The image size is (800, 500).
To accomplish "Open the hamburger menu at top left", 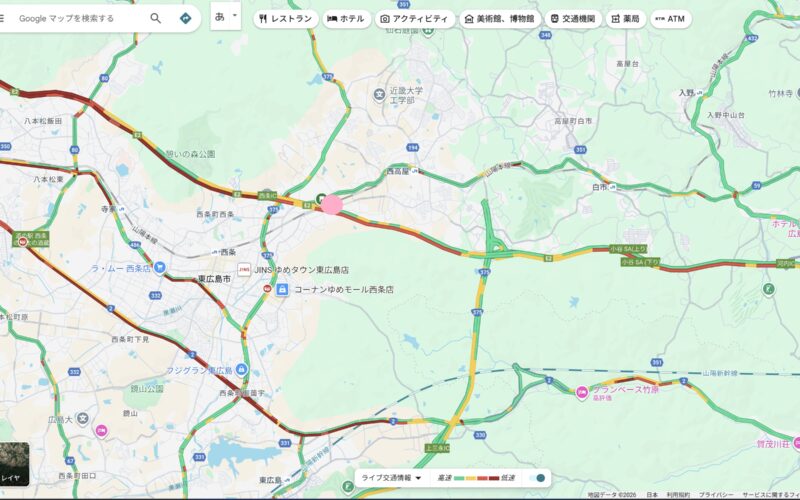I will (2, 18).
